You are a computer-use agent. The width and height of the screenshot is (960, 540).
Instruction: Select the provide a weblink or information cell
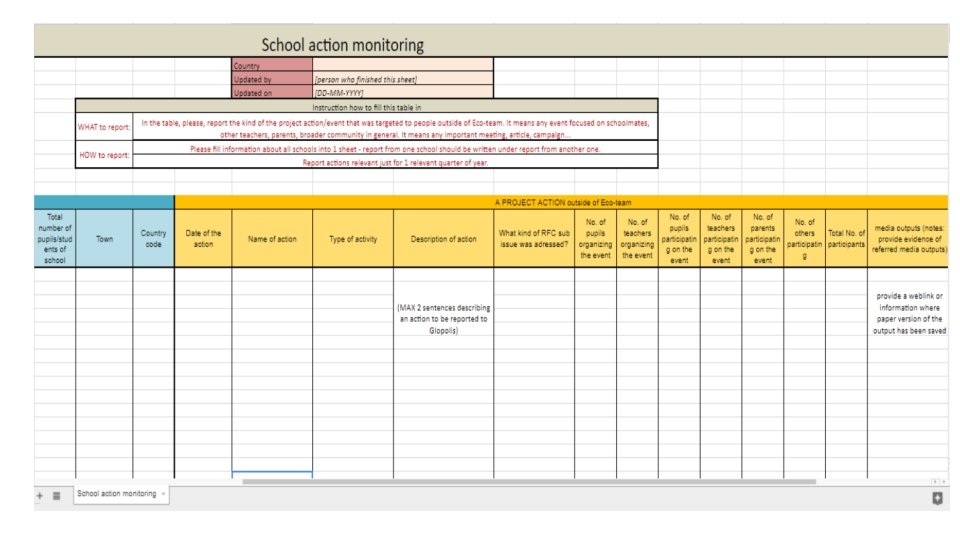pos(909,313)
